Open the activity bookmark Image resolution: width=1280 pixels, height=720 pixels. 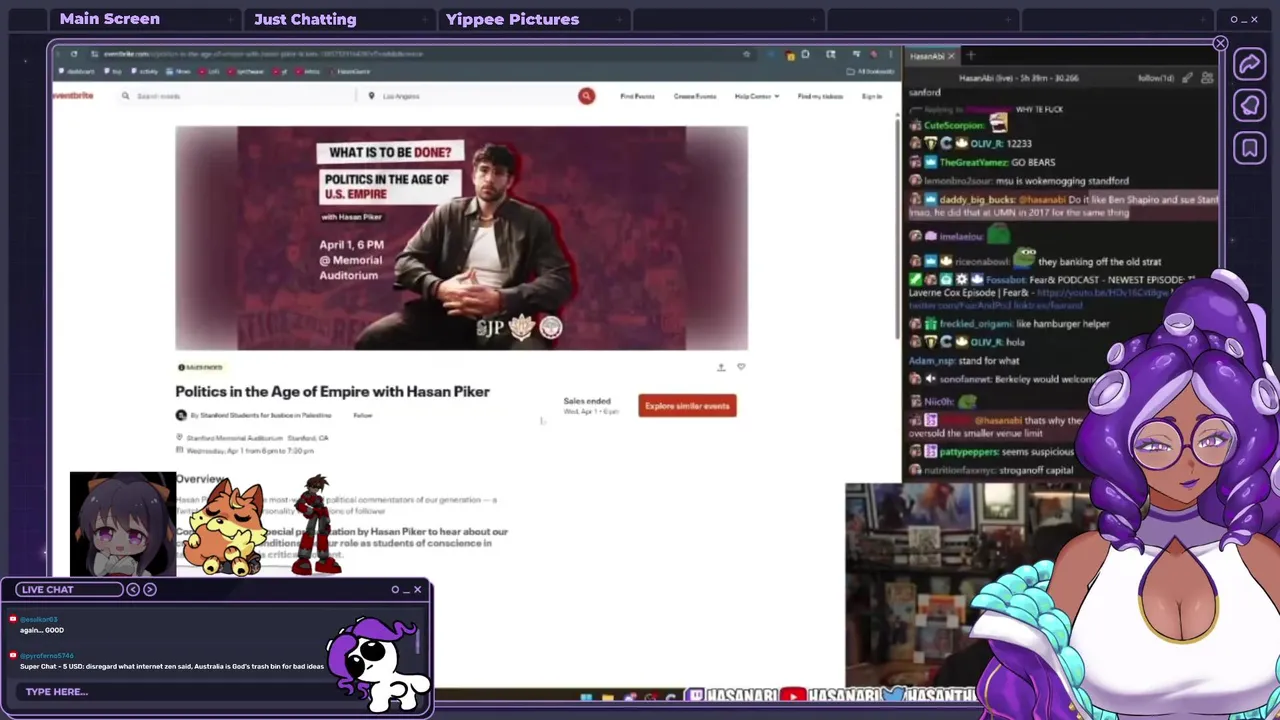click(x=146, y=71)
